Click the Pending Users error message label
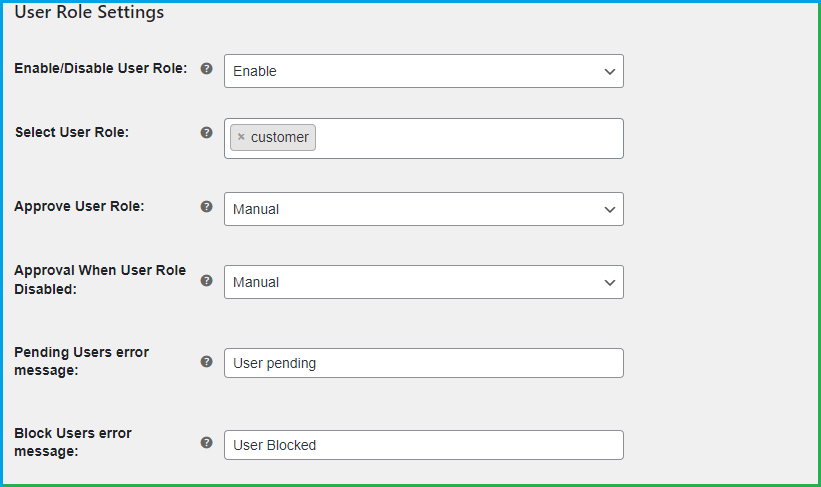 click(x=80, y=361)
